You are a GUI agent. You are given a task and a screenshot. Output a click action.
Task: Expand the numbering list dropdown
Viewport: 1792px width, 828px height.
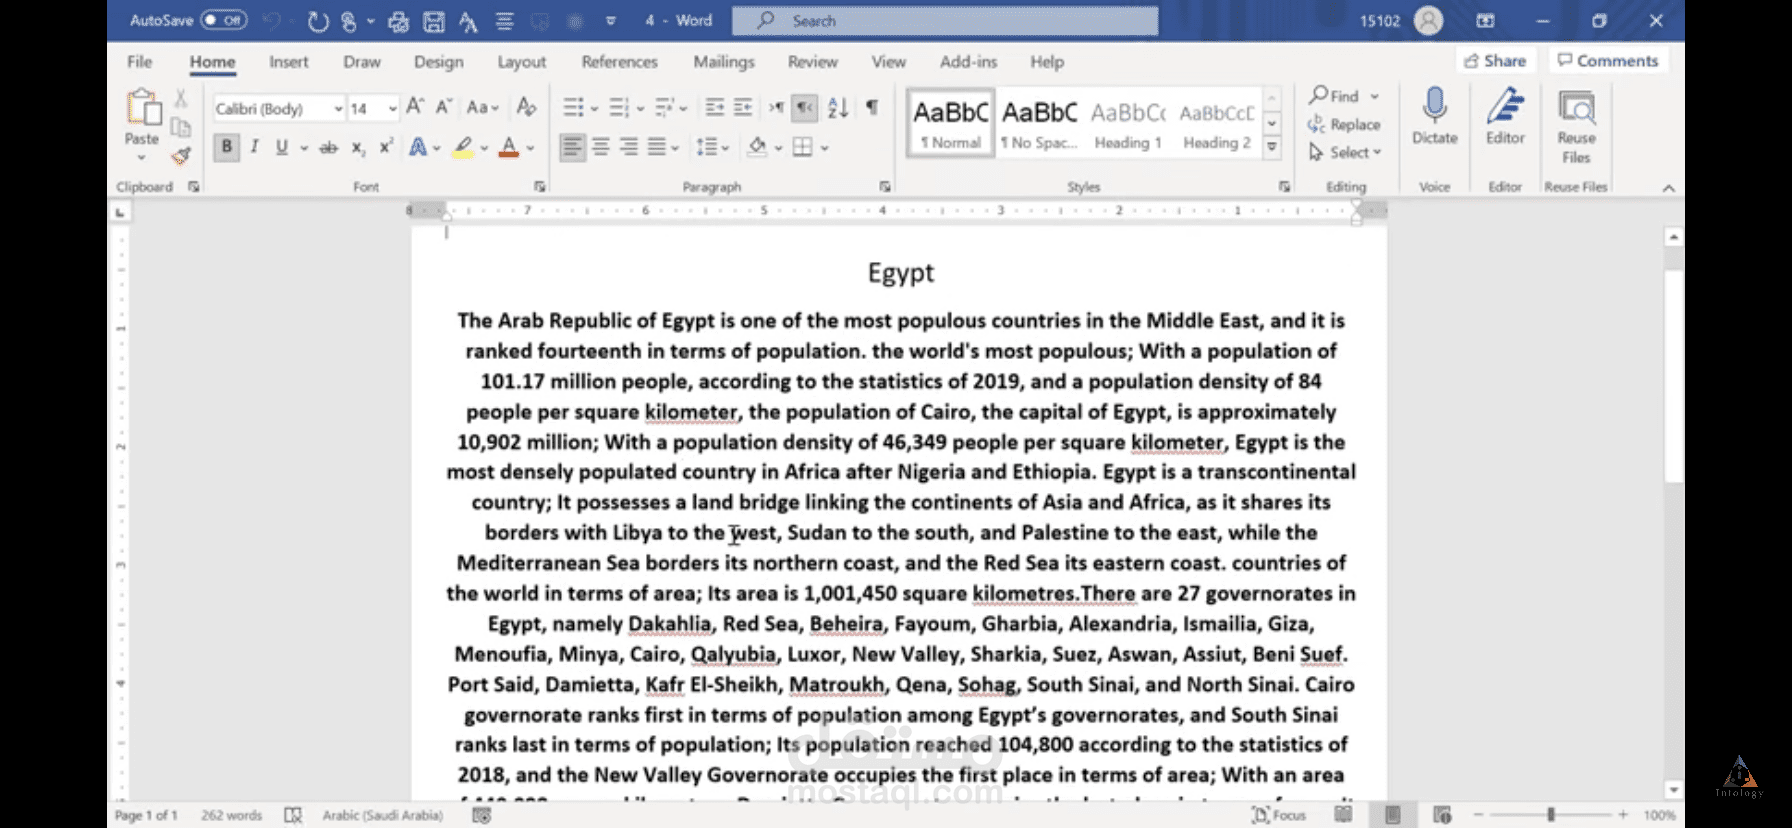[x=640, y=108]
